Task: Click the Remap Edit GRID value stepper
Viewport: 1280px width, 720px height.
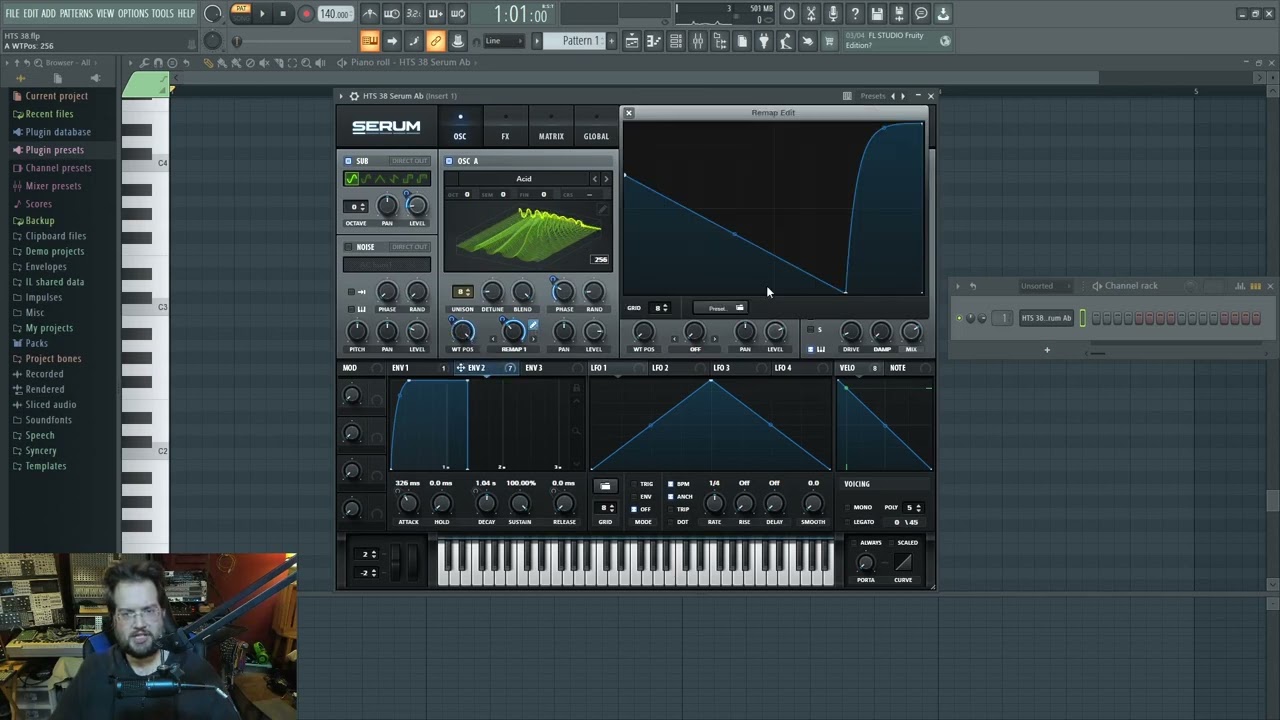Action: [660, 308]
